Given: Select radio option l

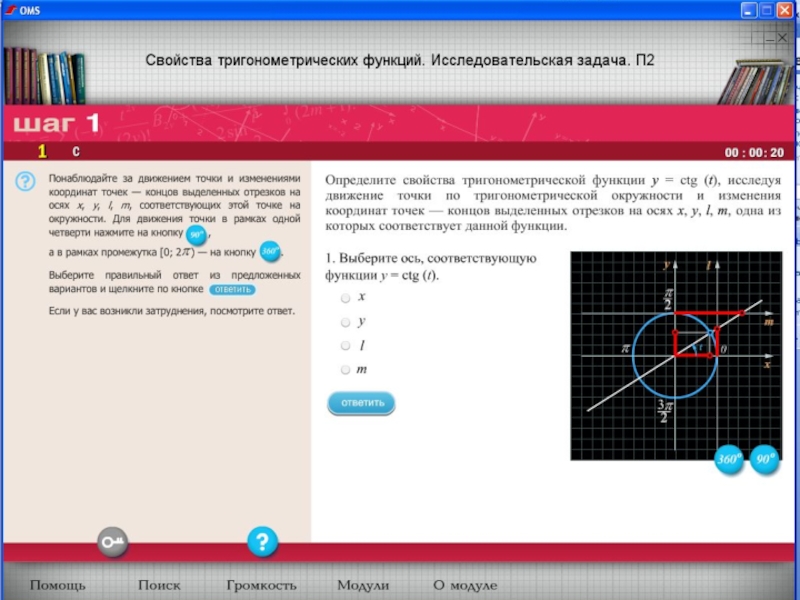Looking at the screenshot, I should click(x=345, y=346).
